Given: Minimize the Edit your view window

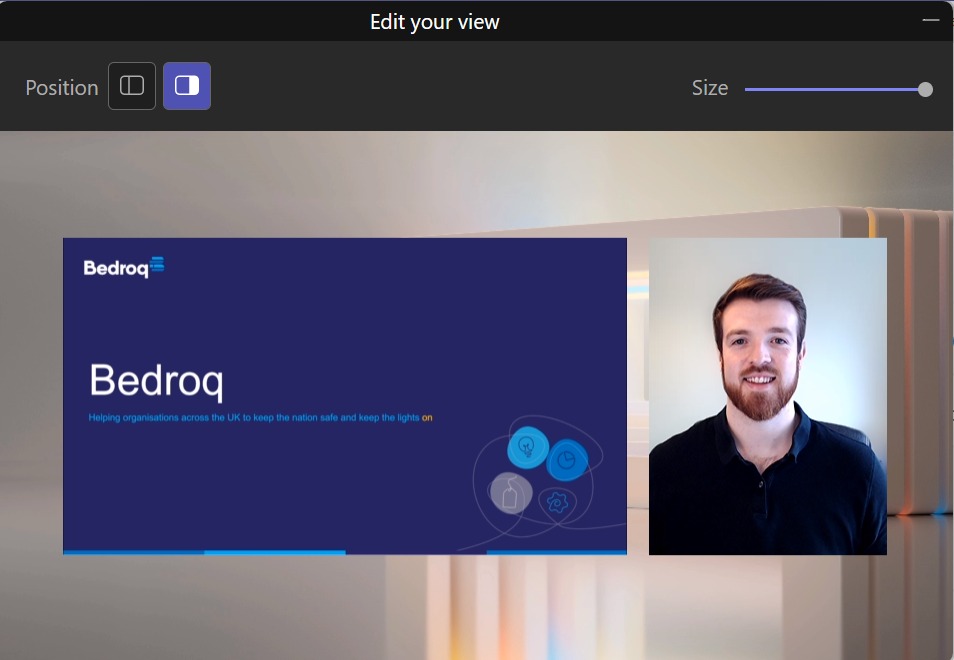Looking at the screenshot, I should [930, 18].
